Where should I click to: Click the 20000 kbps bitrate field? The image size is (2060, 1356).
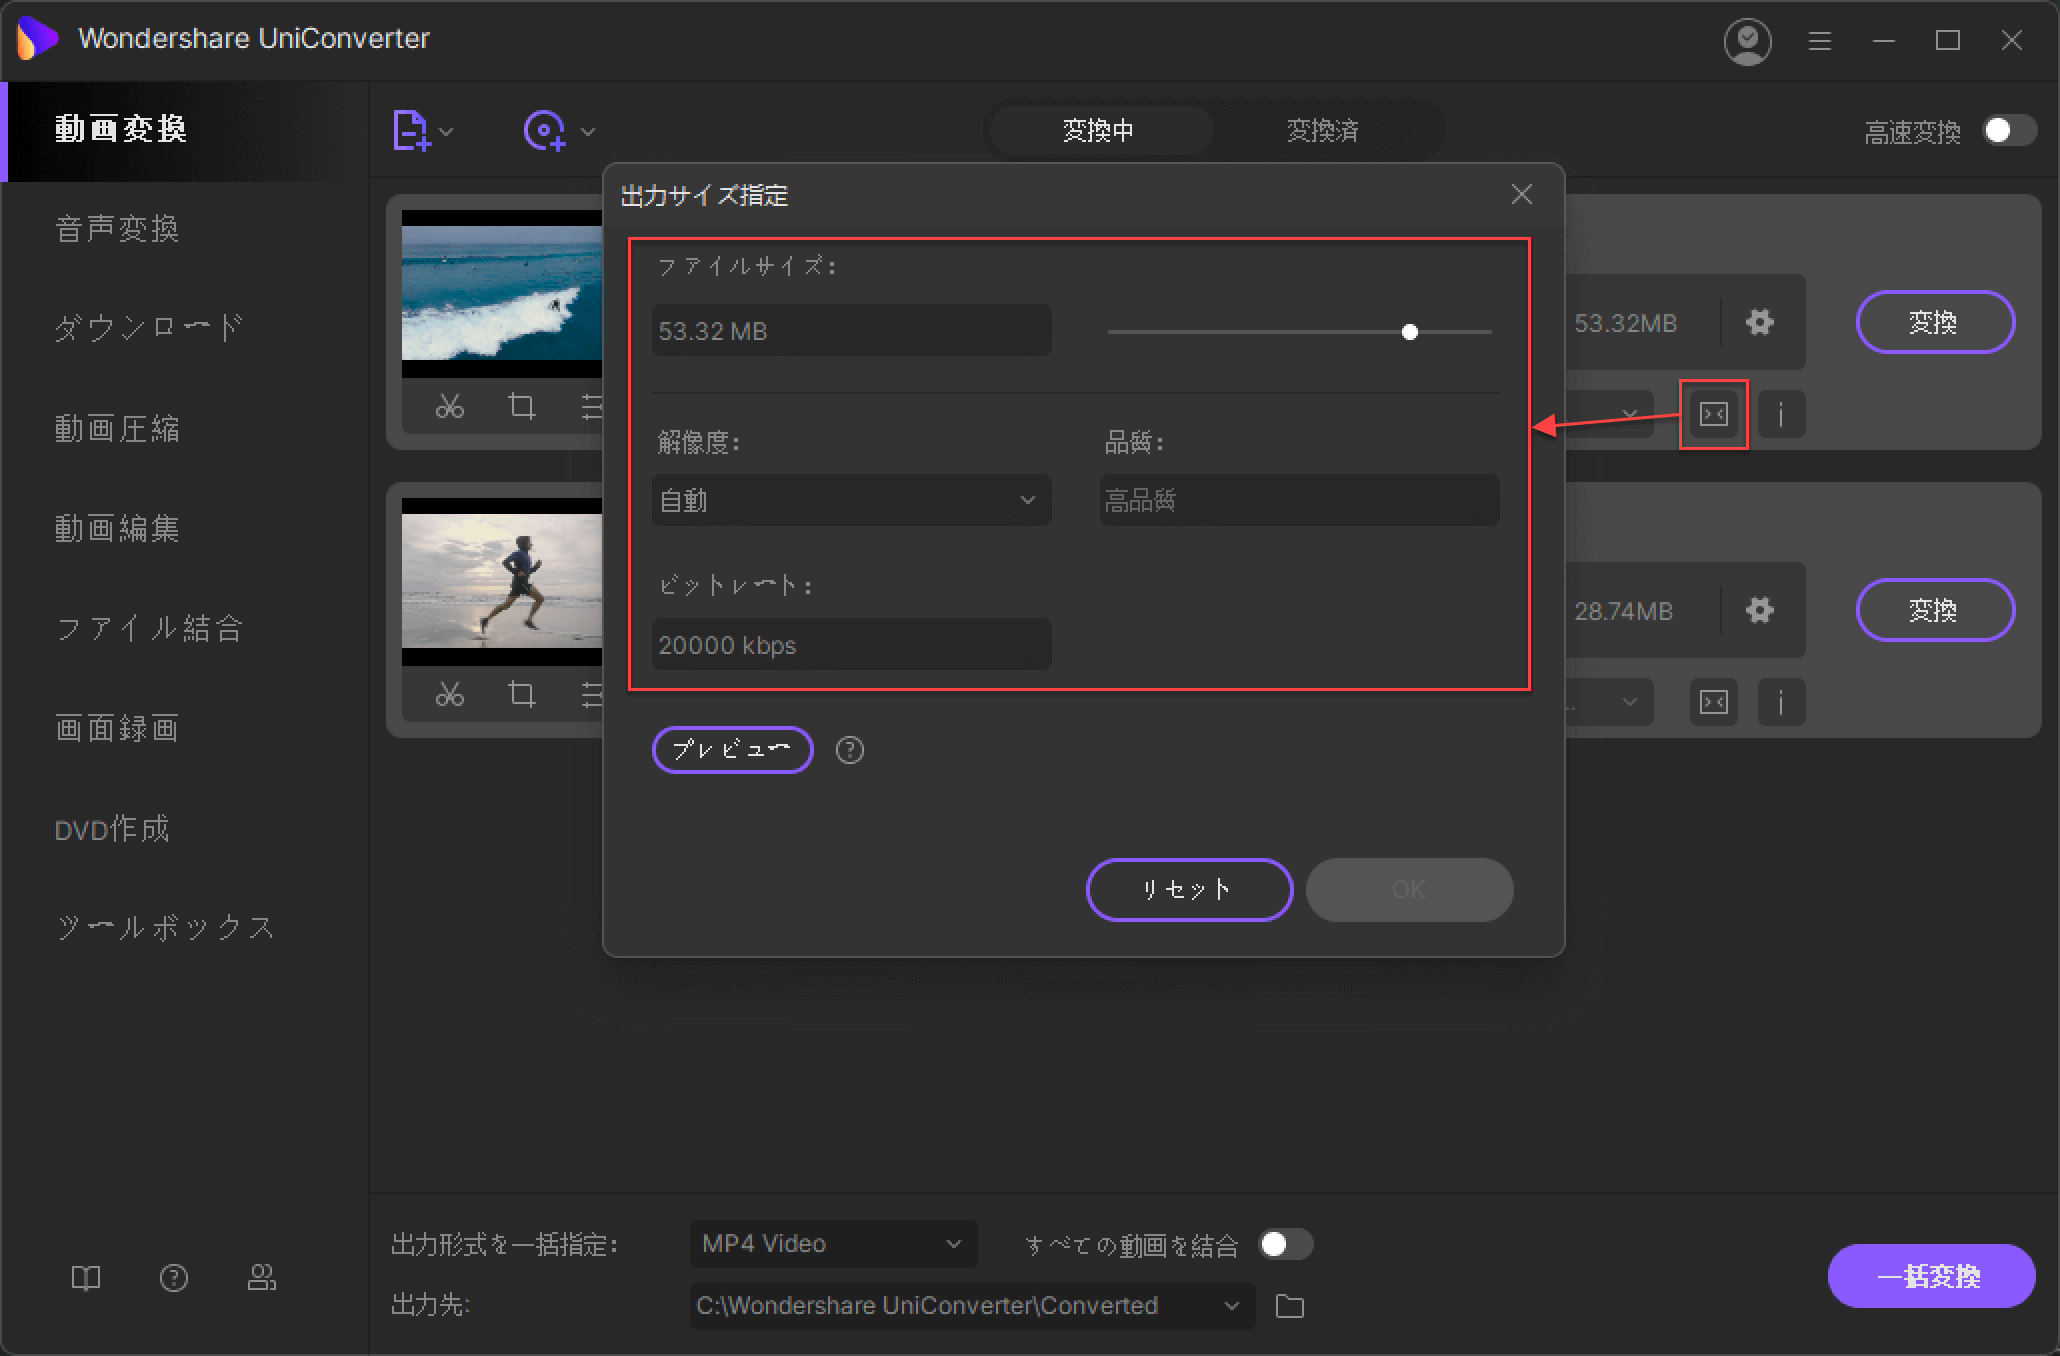coord(851,644)
